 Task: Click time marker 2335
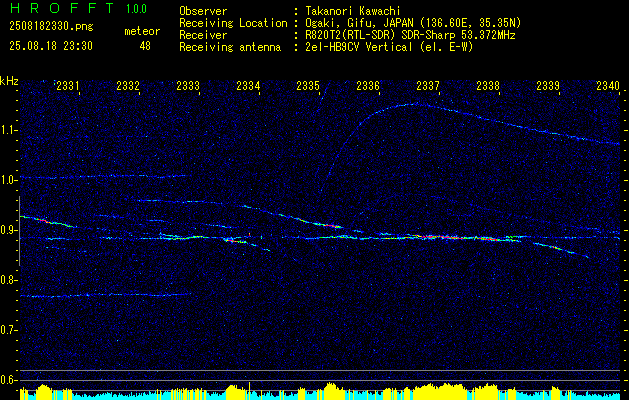pyautogui.click(x=308, y=85)
